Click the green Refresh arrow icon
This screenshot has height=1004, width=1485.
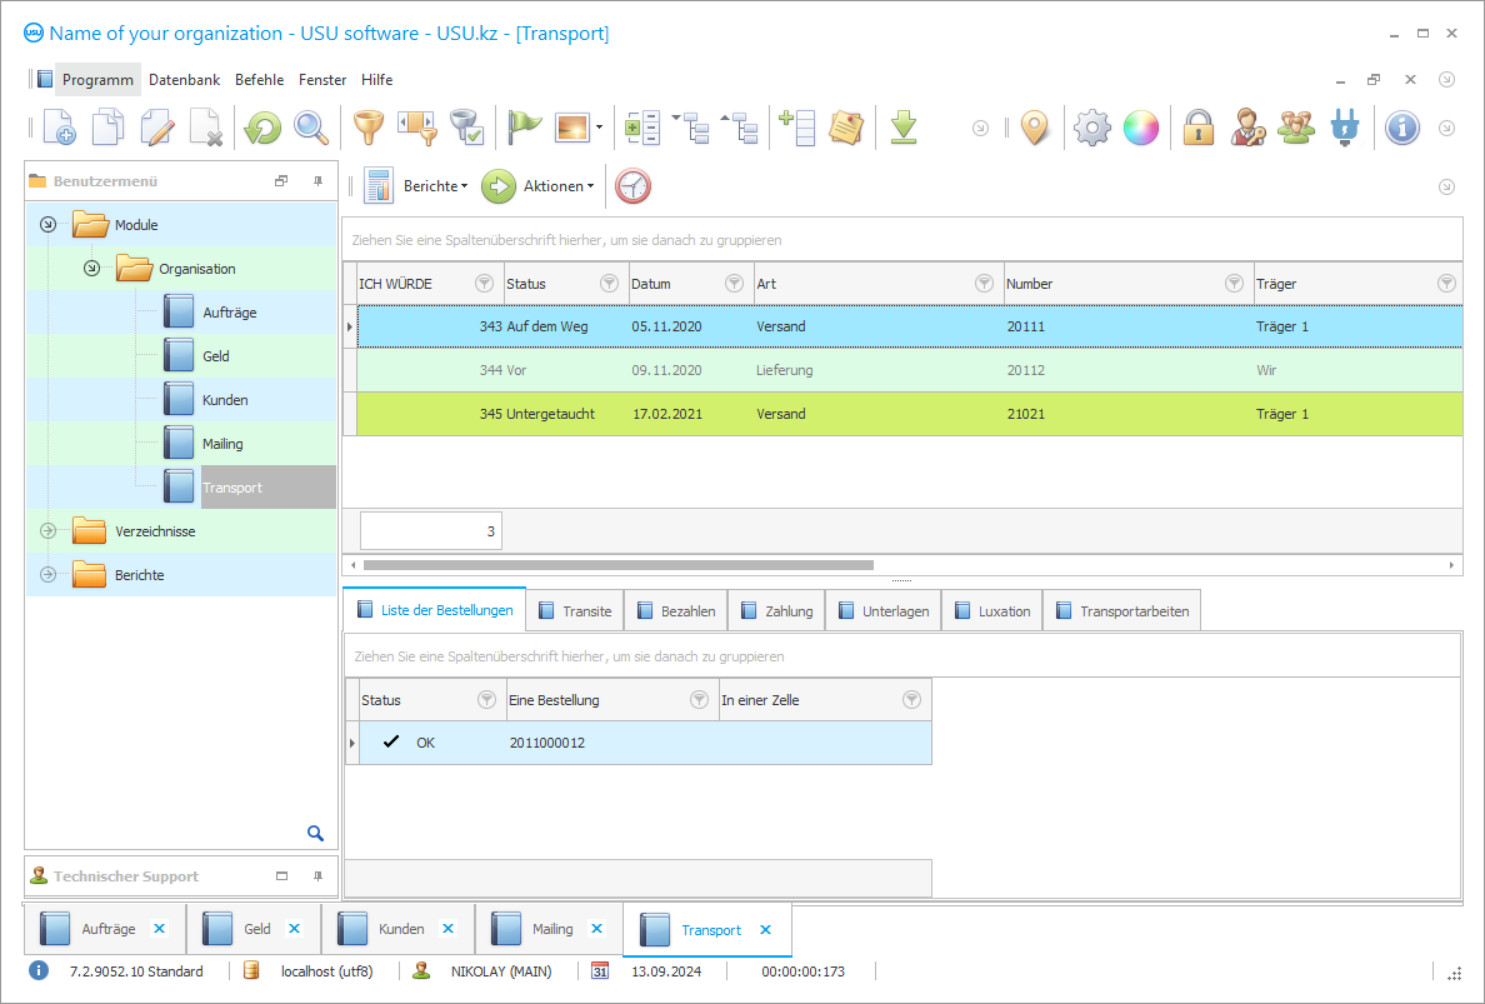tap(263, 128)
